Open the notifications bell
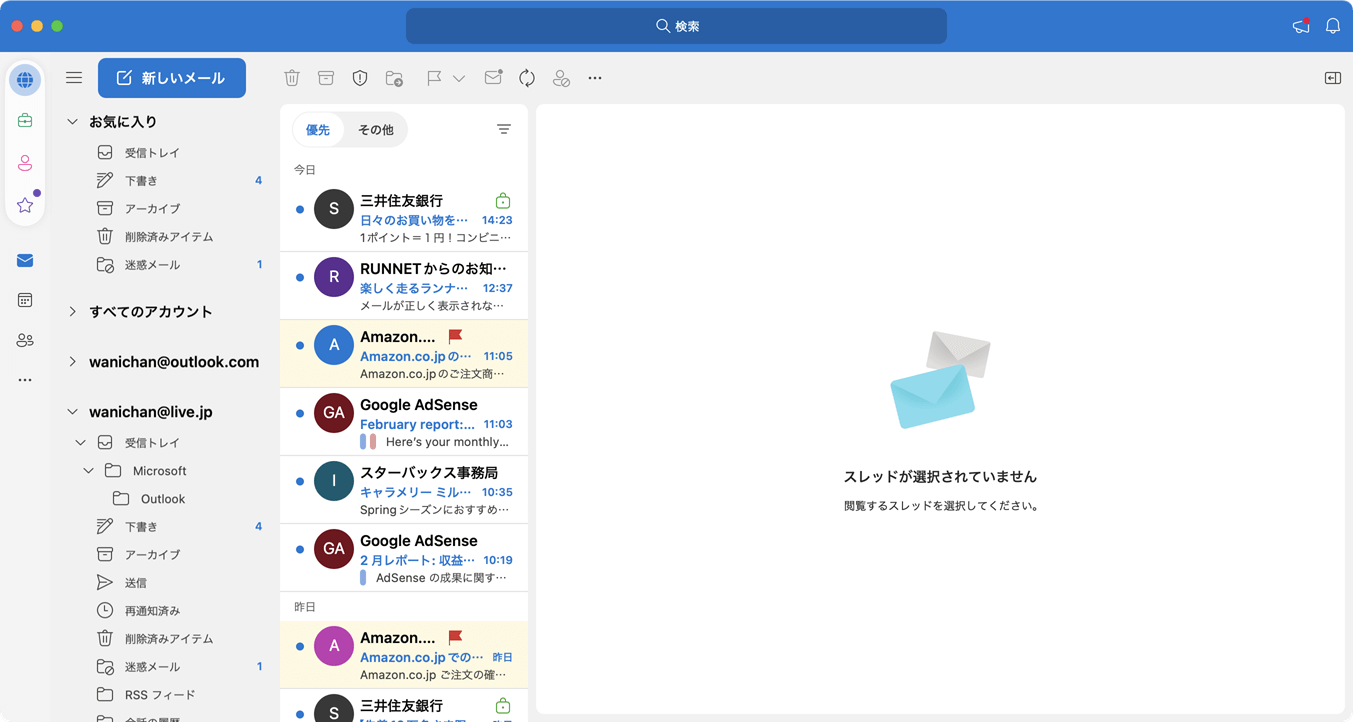This screenshot has width=1353, height=722. pos(1333,26)
